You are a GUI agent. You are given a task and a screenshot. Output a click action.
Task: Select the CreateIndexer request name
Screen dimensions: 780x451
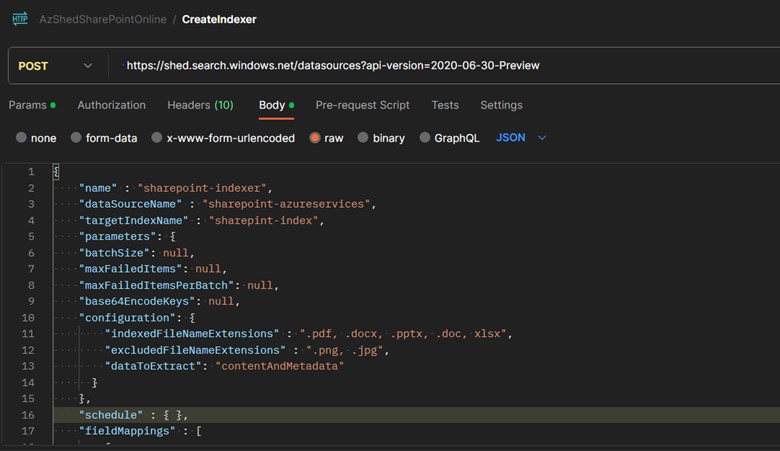(x=219, y=19)
